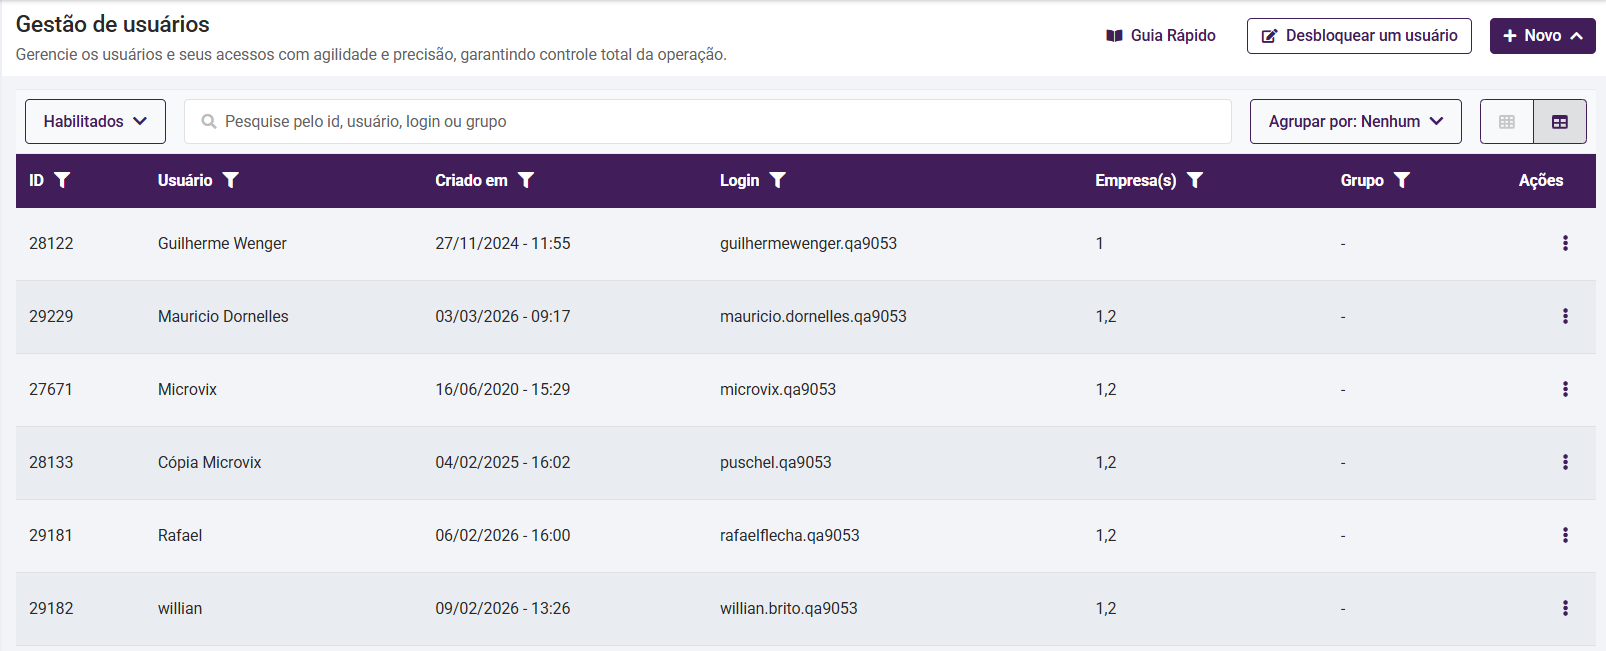The width and height of the screenshot is (1606, 651).
Task: Open actions menu for Mauricio Dornelles
Action: click(1565, 316)
